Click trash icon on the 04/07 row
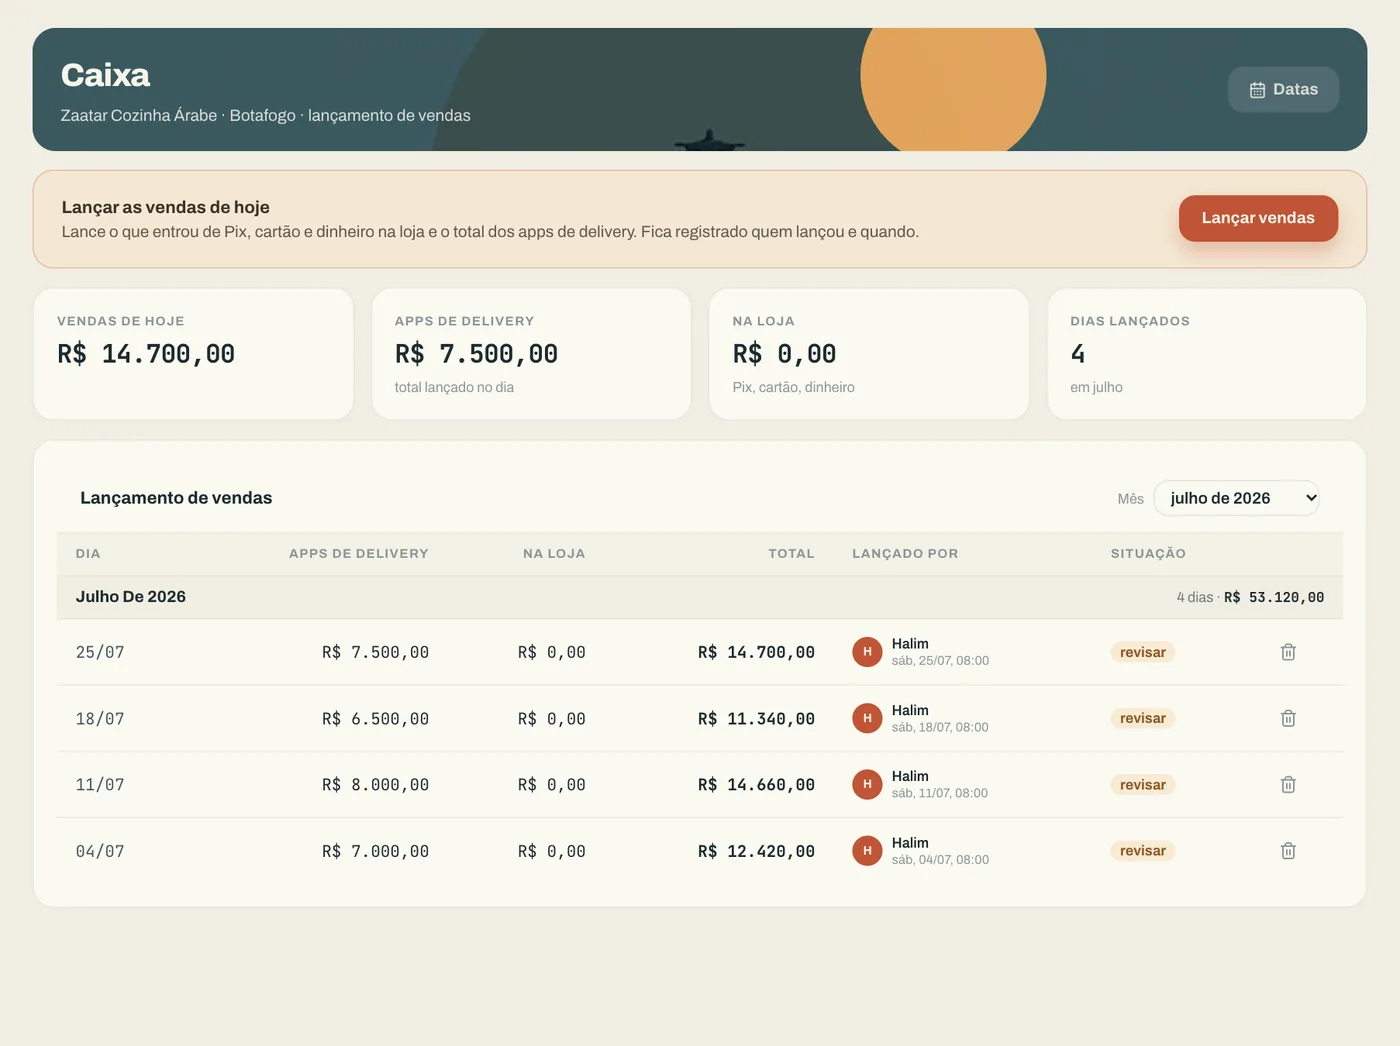Screen dimensions: 1400x1046 point(1288,851)
